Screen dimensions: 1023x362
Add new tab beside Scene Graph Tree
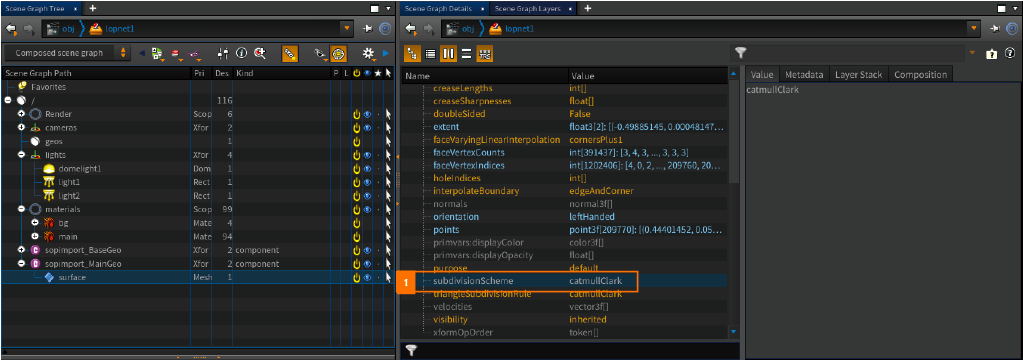tap(92, 8)
